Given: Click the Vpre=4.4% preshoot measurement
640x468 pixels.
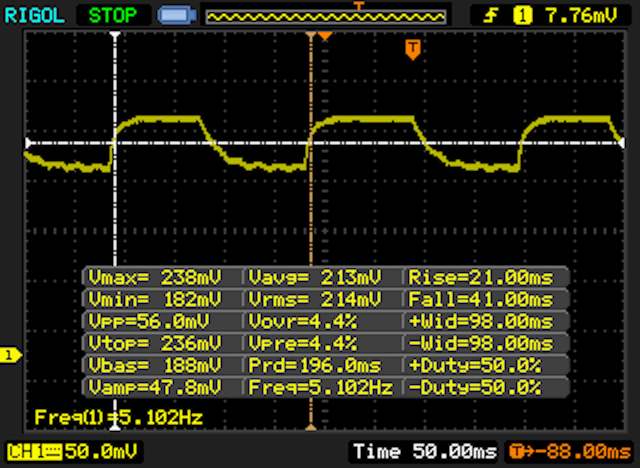Looking at the screenshot, I should click(302, 344).
